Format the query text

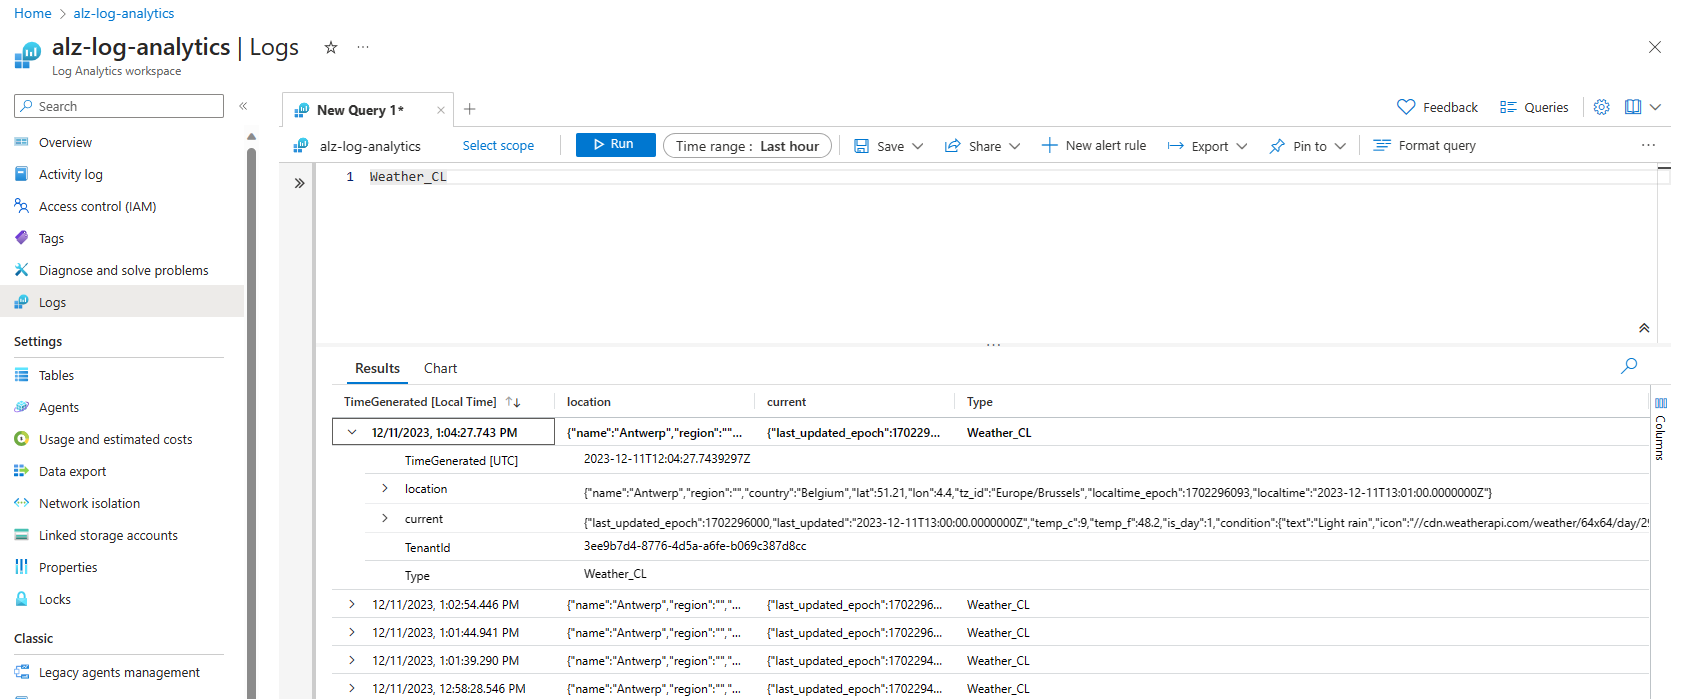pyautogui.click(x=1425, y=146)
